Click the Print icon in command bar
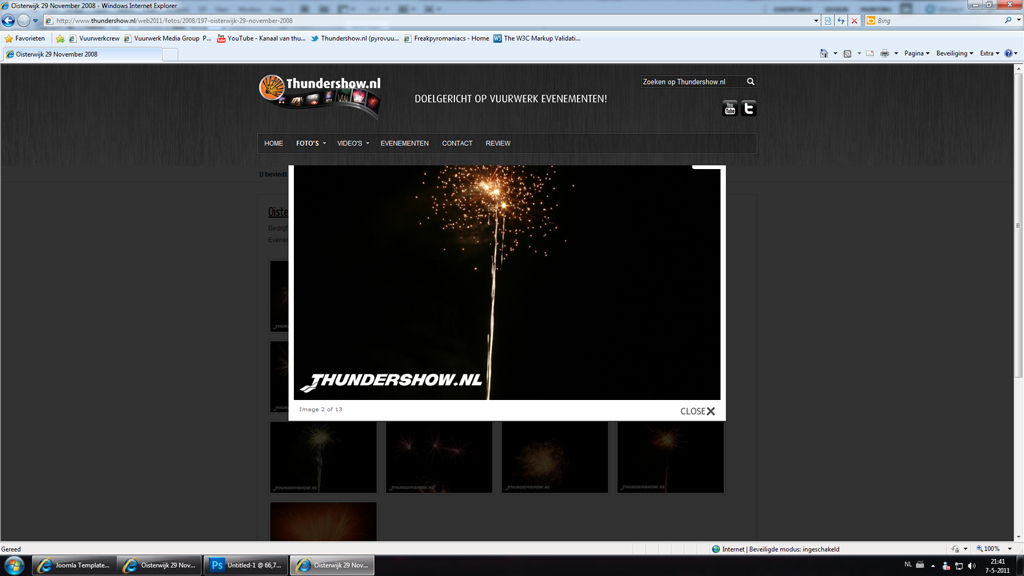This screenshot has width=1024, height=576. (x=884, y=54)
